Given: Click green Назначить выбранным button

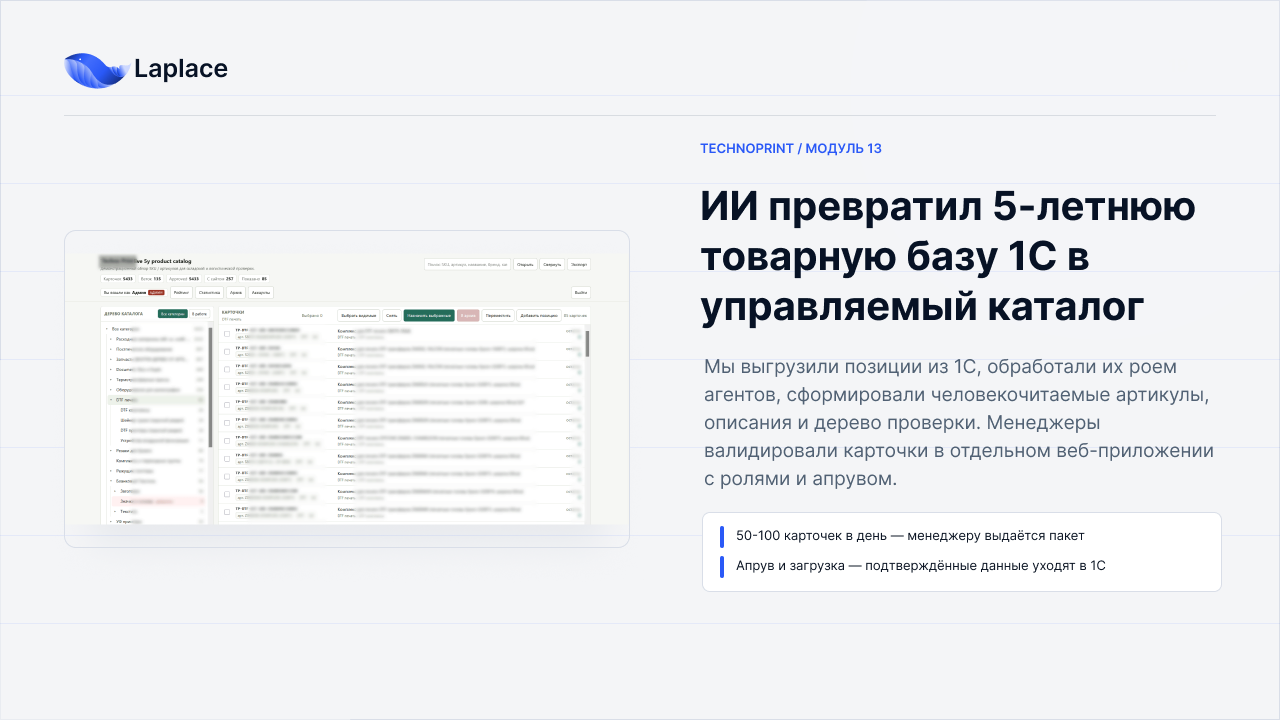Looking at the screenshot, I should click(x=429, y=315).
